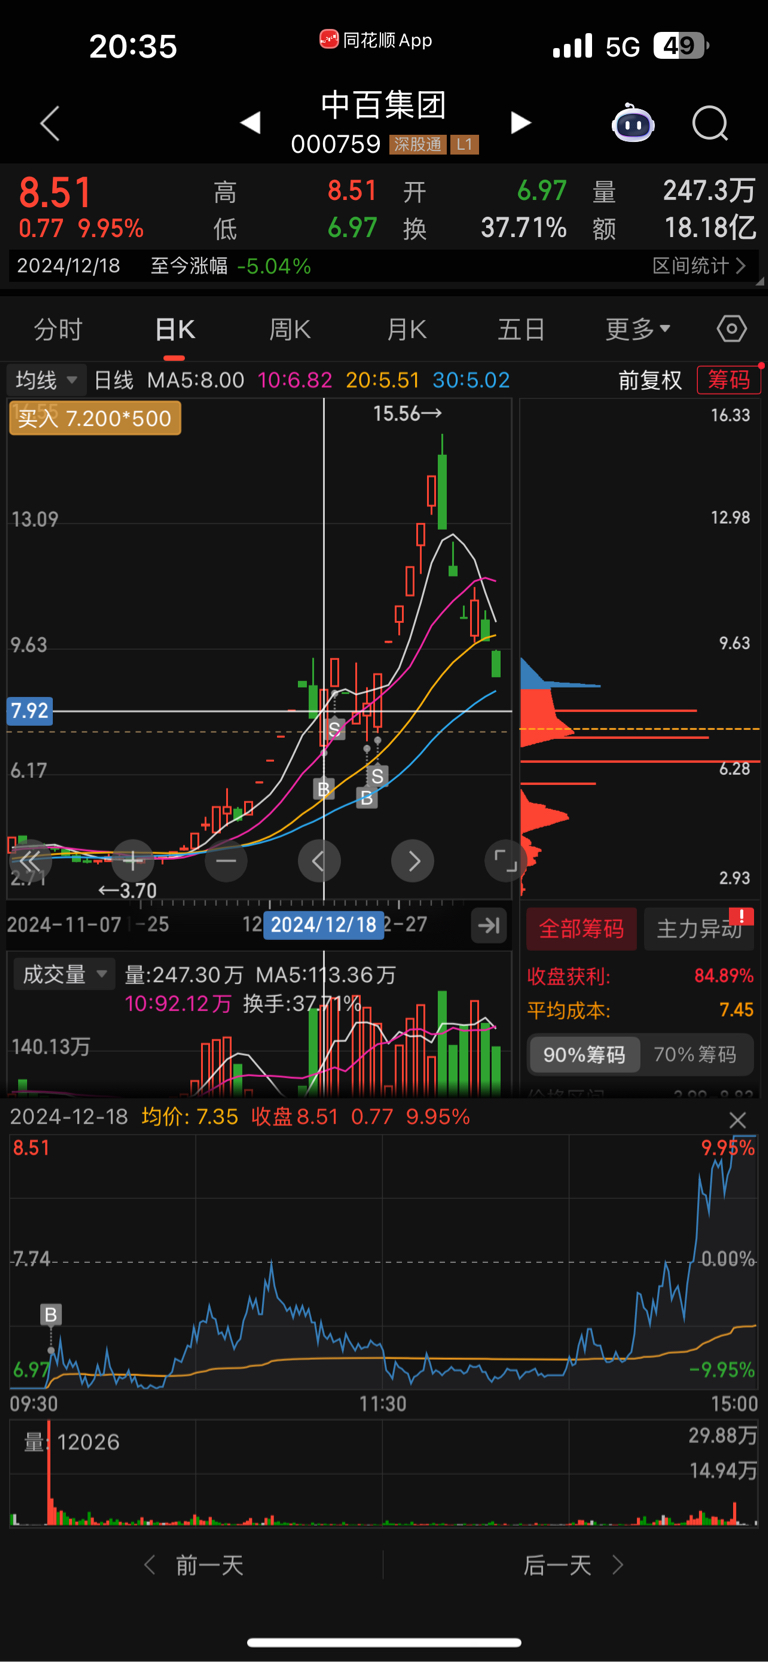Select 70%筹码 option
Screen dimensions: 768x1662
coord(695,1055)
